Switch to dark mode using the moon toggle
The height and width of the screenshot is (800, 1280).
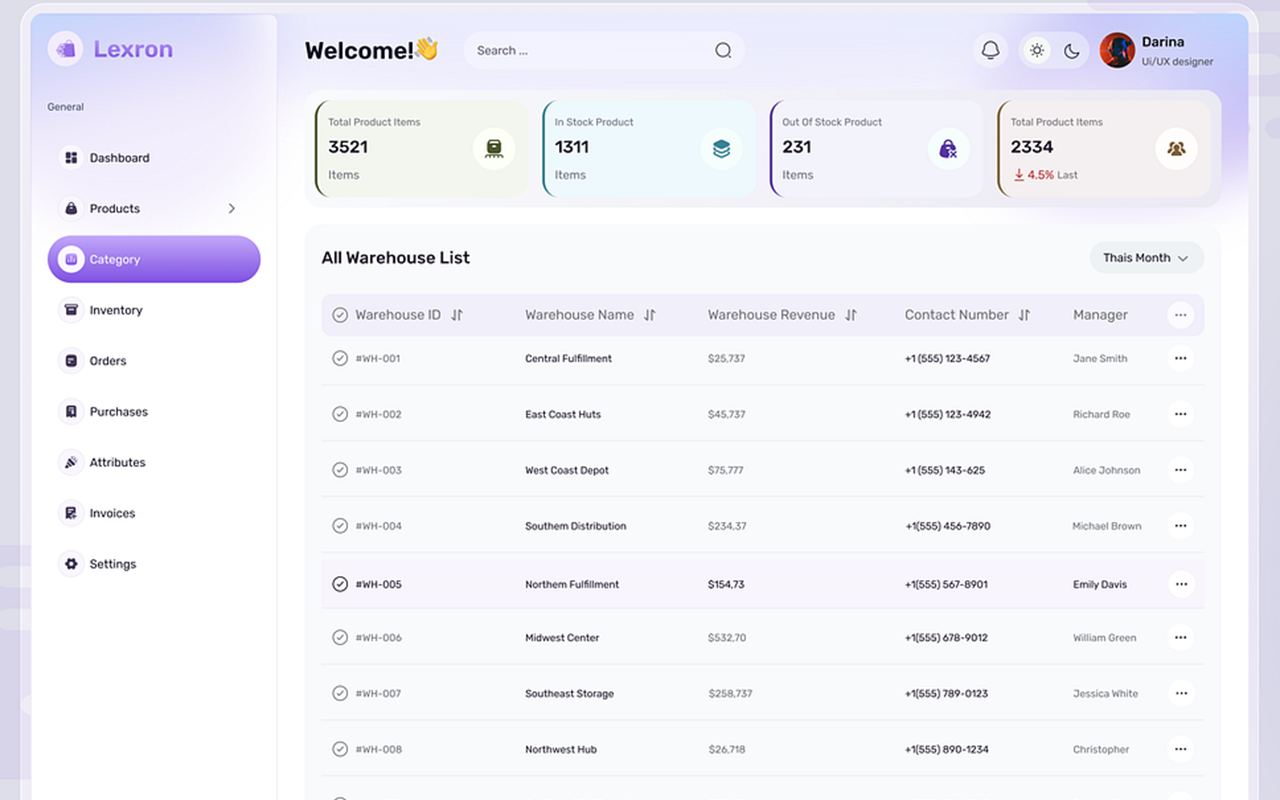1071,50
